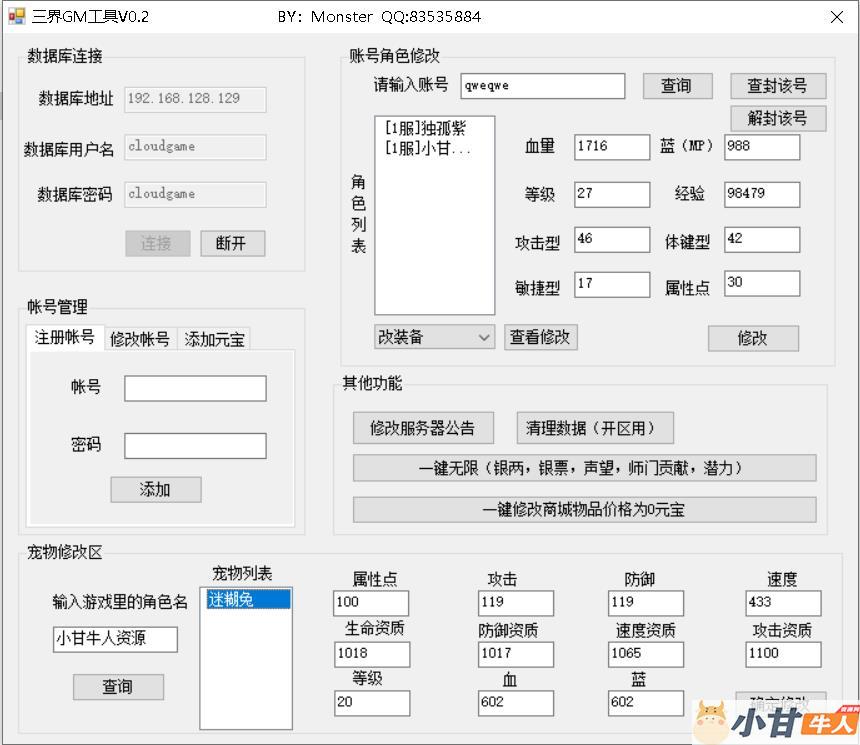
Task: Select the 注册帐号 tab
Action: pyautogui.click(x=65, y=338)
